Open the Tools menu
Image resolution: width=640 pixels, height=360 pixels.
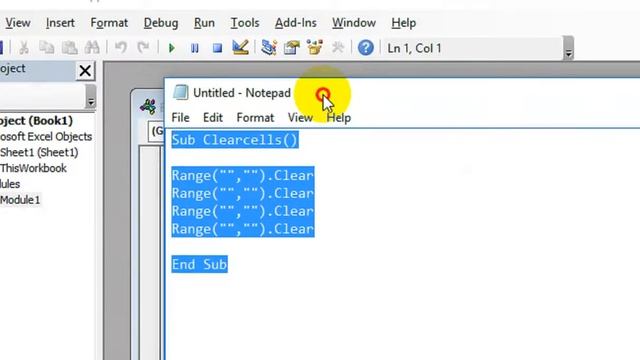point(244,23)
